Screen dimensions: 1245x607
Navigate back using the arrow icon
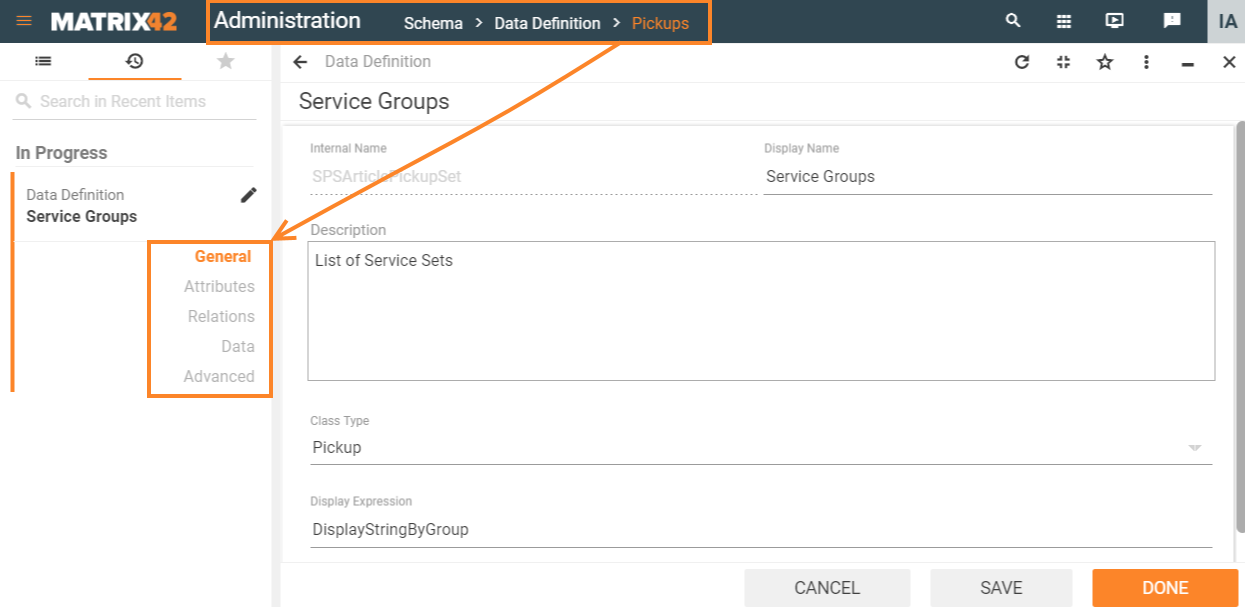point(300,61)
